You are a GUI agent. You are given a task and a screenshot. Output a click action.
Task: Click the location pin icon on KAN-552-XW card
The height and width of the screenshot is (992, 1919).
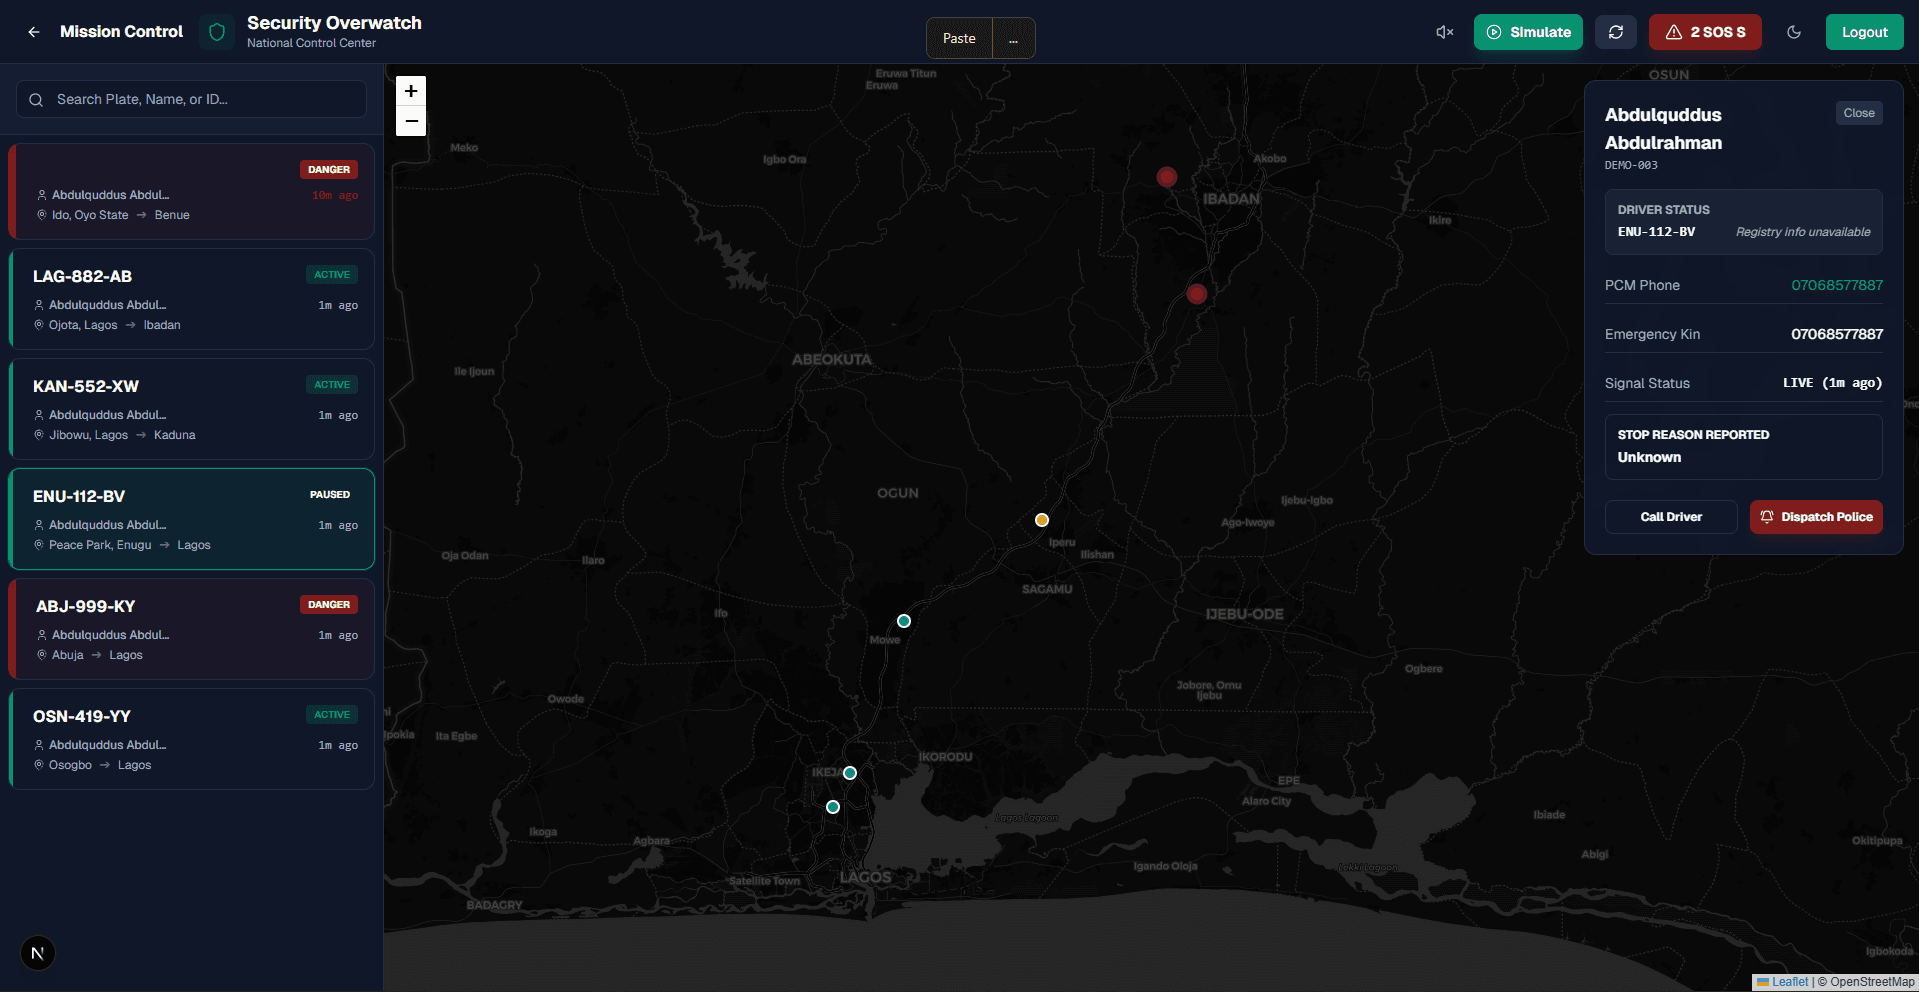39,435
